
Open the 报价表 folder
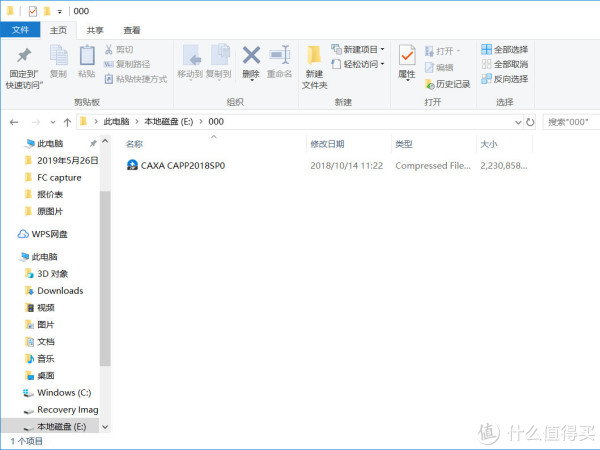pos(44,194)
